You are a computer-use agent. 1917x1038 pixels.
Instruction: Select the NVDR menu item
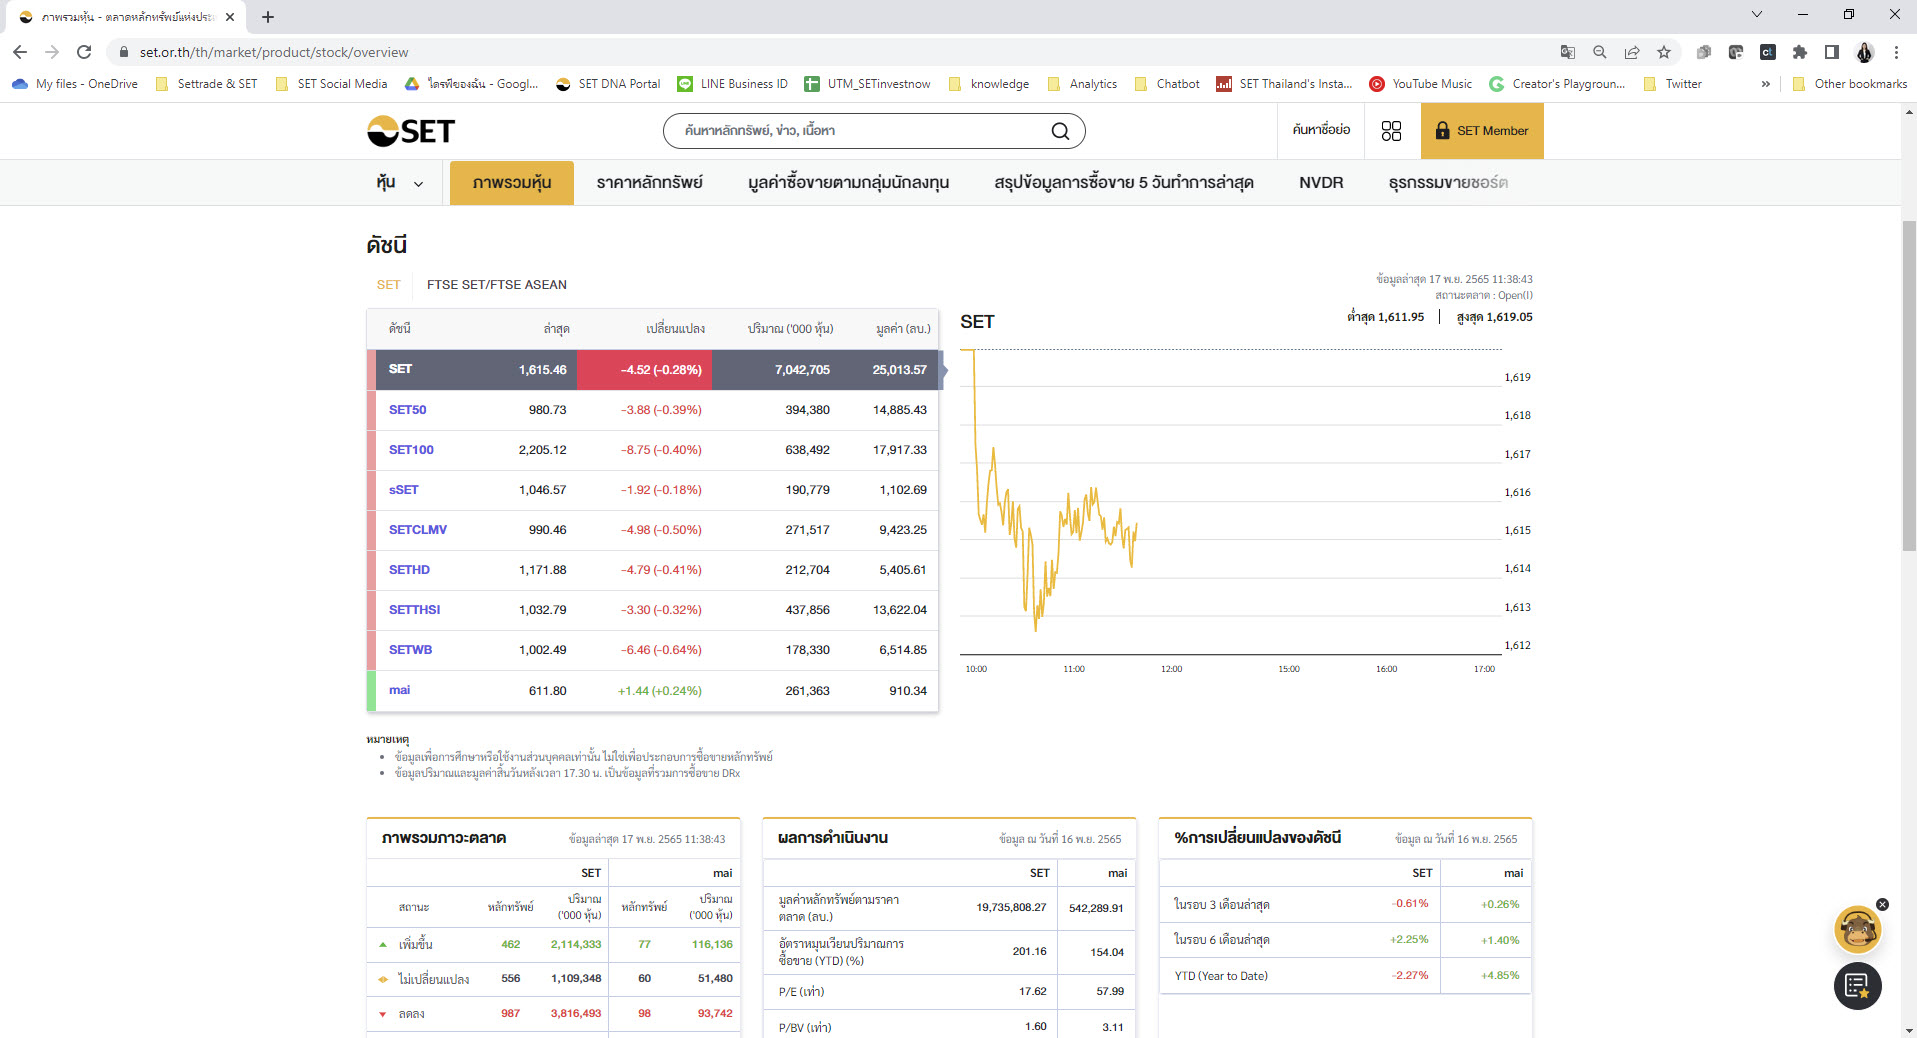pyautogui.click(x=1320, y=182)
